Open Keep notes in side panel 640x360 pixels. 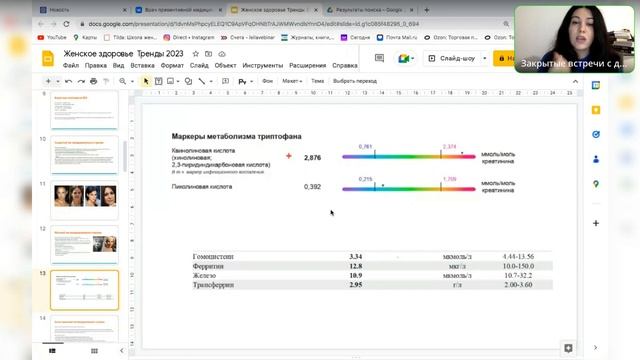[596, 110]
